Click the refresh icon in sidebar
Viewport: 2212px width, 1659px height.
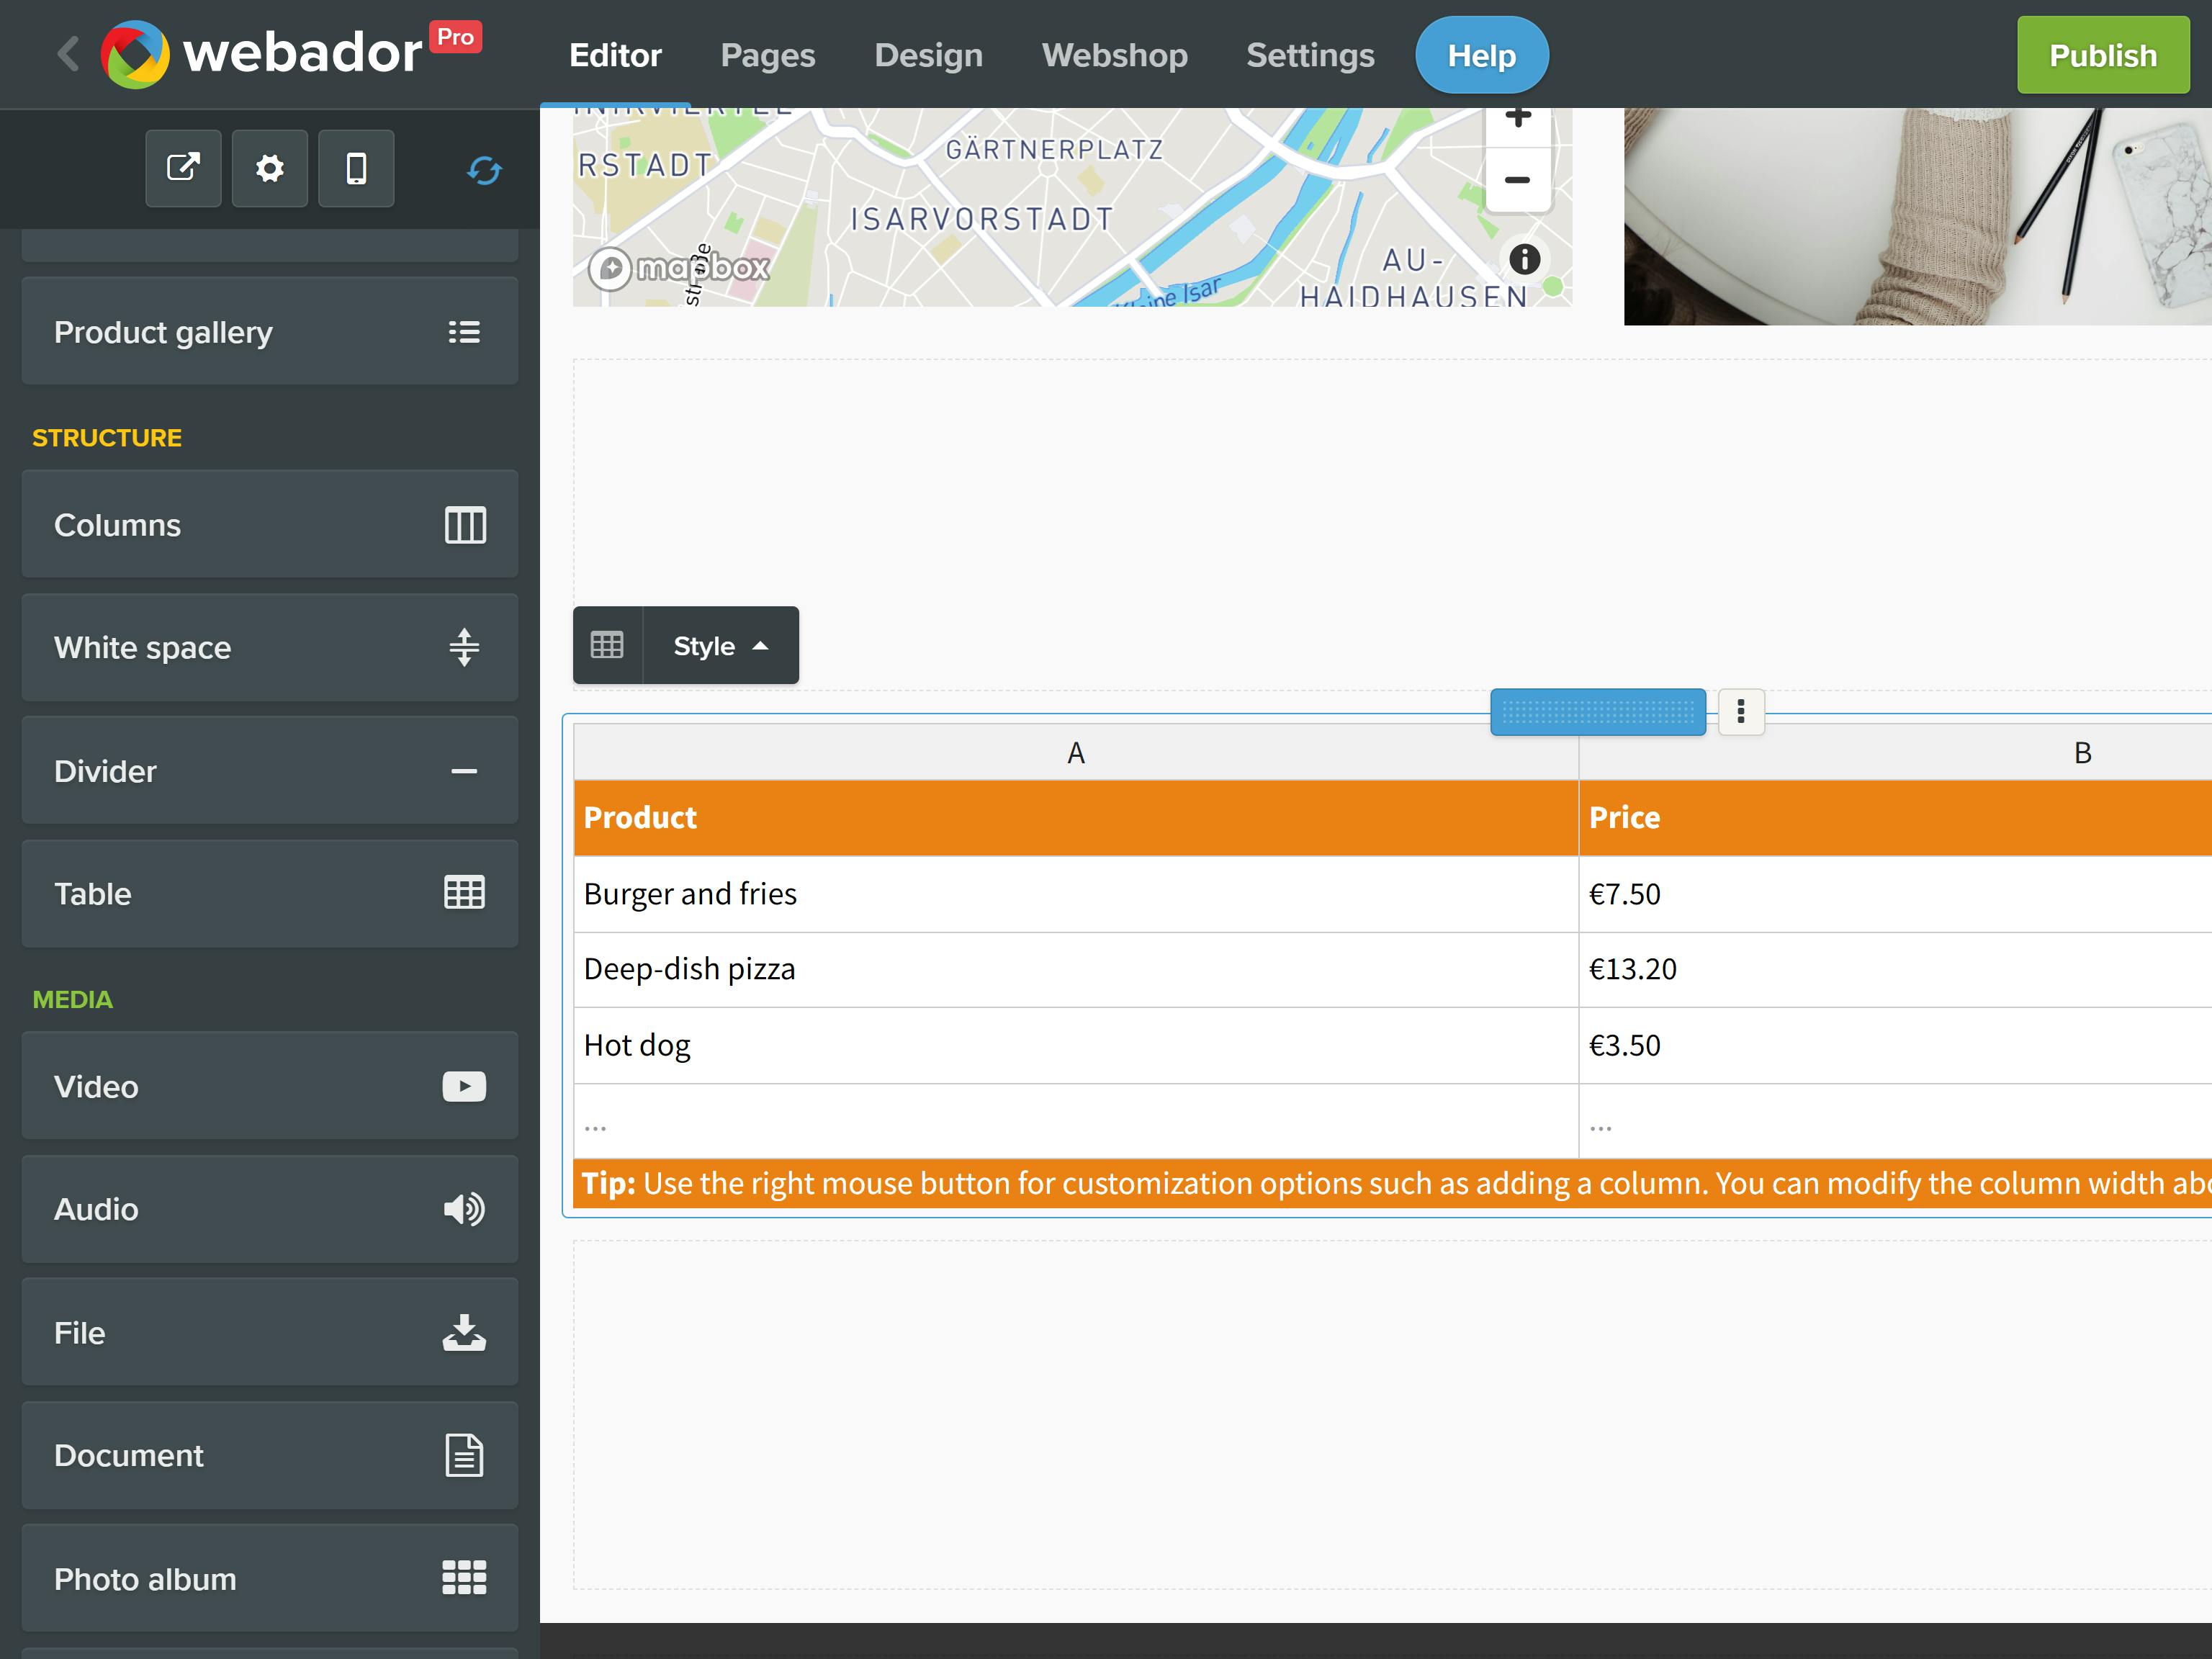pyautogui.click(x=484, y=171)
